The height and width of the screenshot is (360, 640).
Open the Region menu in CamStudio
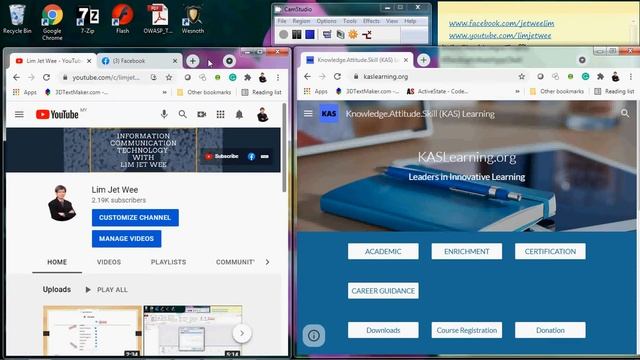[301, 21]
